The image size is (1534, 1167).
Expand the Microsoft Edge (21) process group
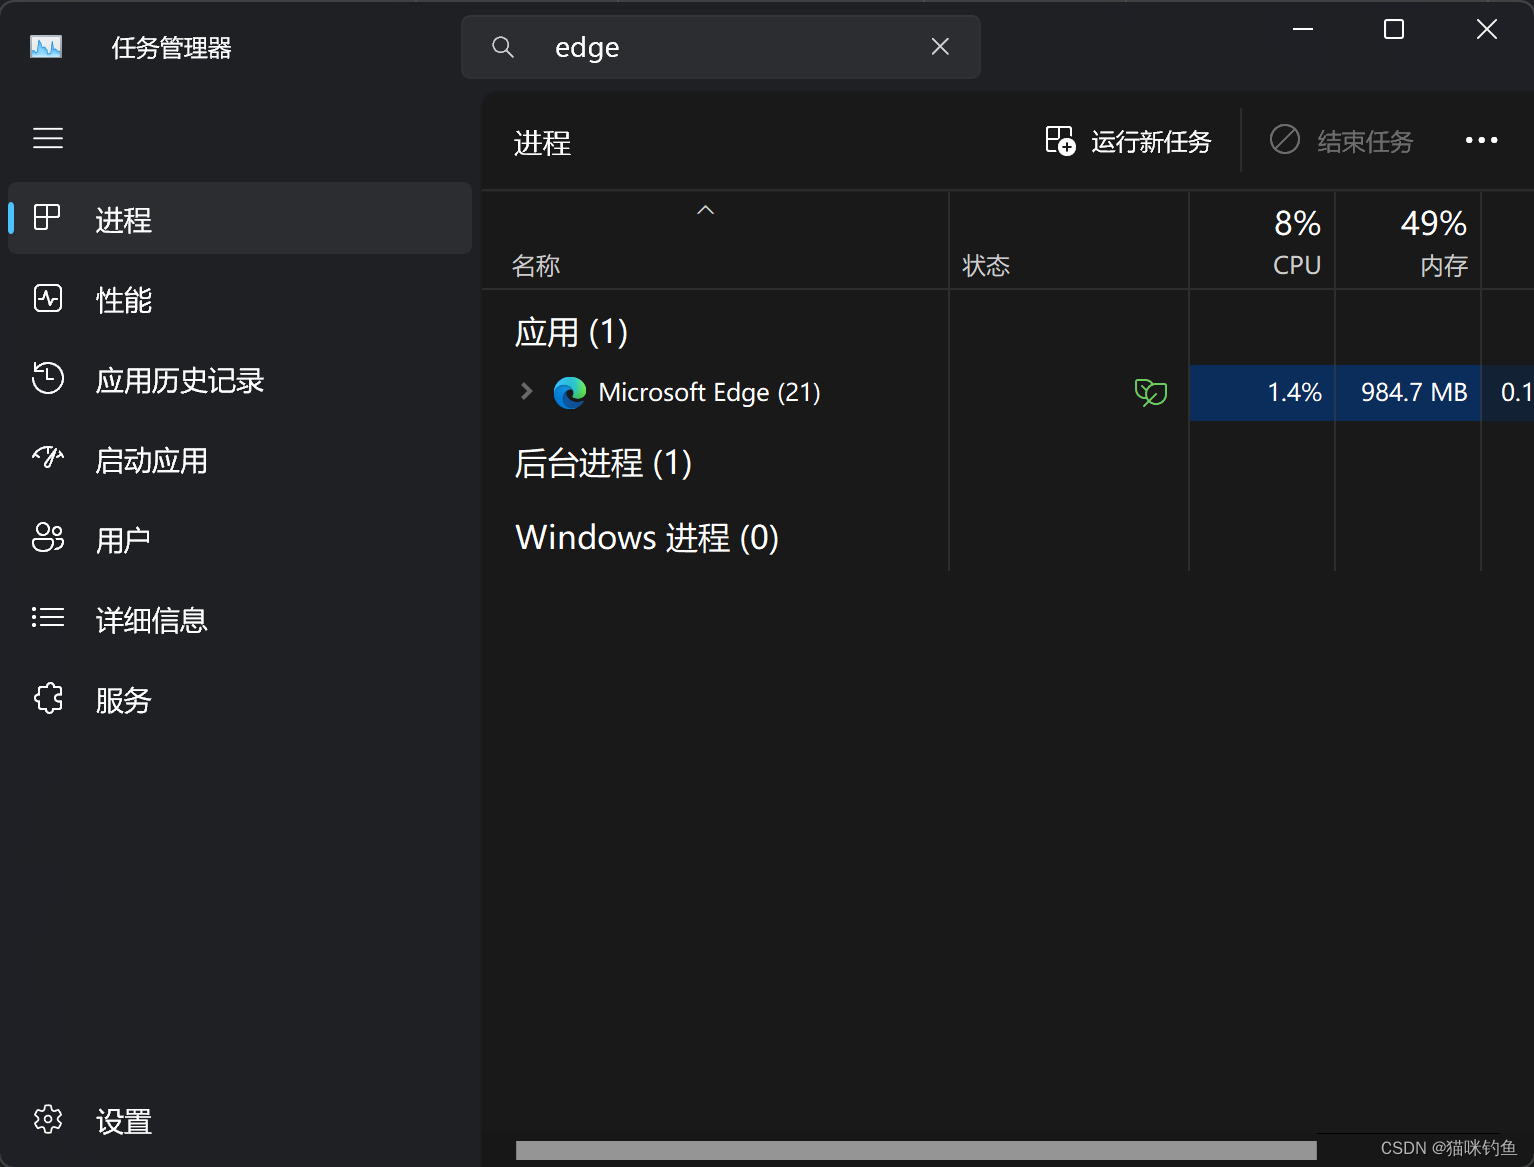526,391
